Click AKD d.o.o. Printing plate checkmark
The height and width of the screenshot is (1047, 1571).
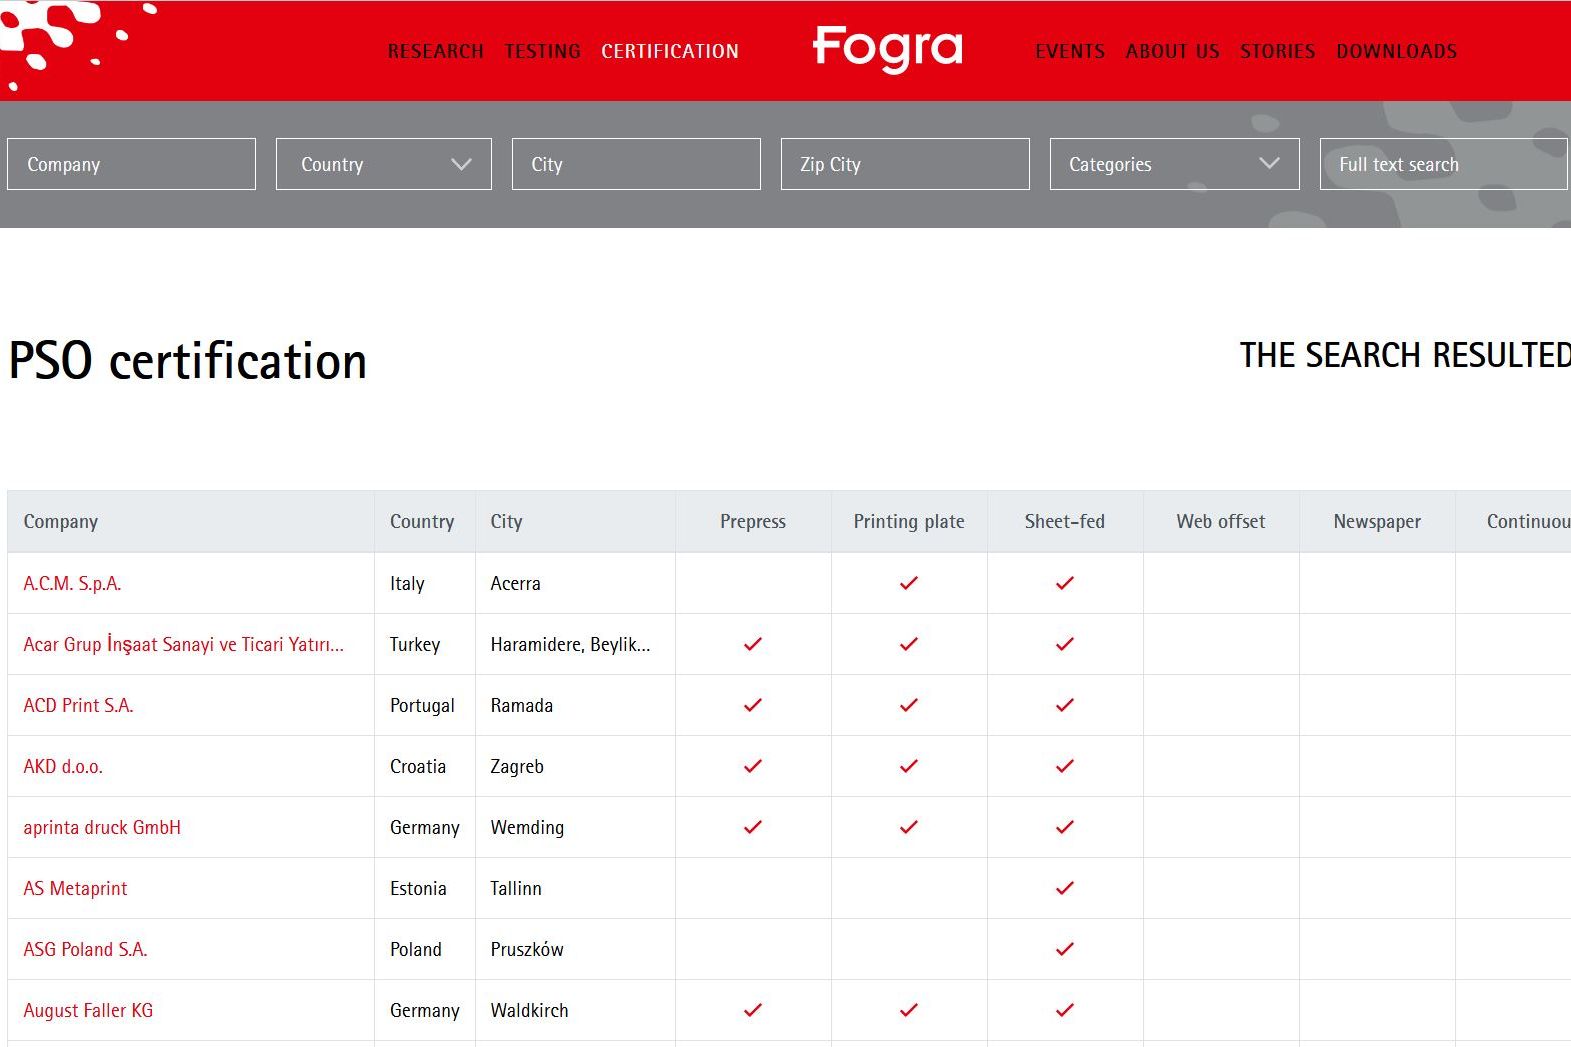[x=909, y=766]
